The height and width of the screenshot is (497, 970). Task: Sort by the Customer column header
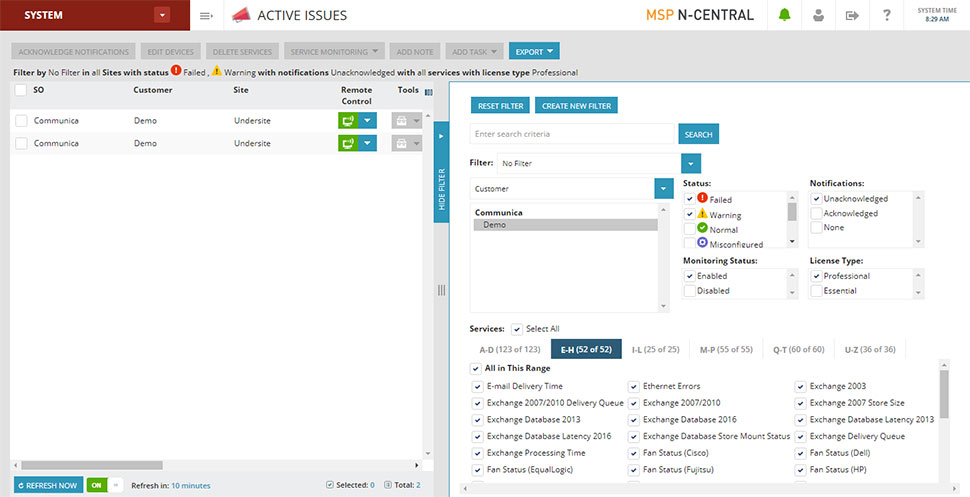click(153, 90)
